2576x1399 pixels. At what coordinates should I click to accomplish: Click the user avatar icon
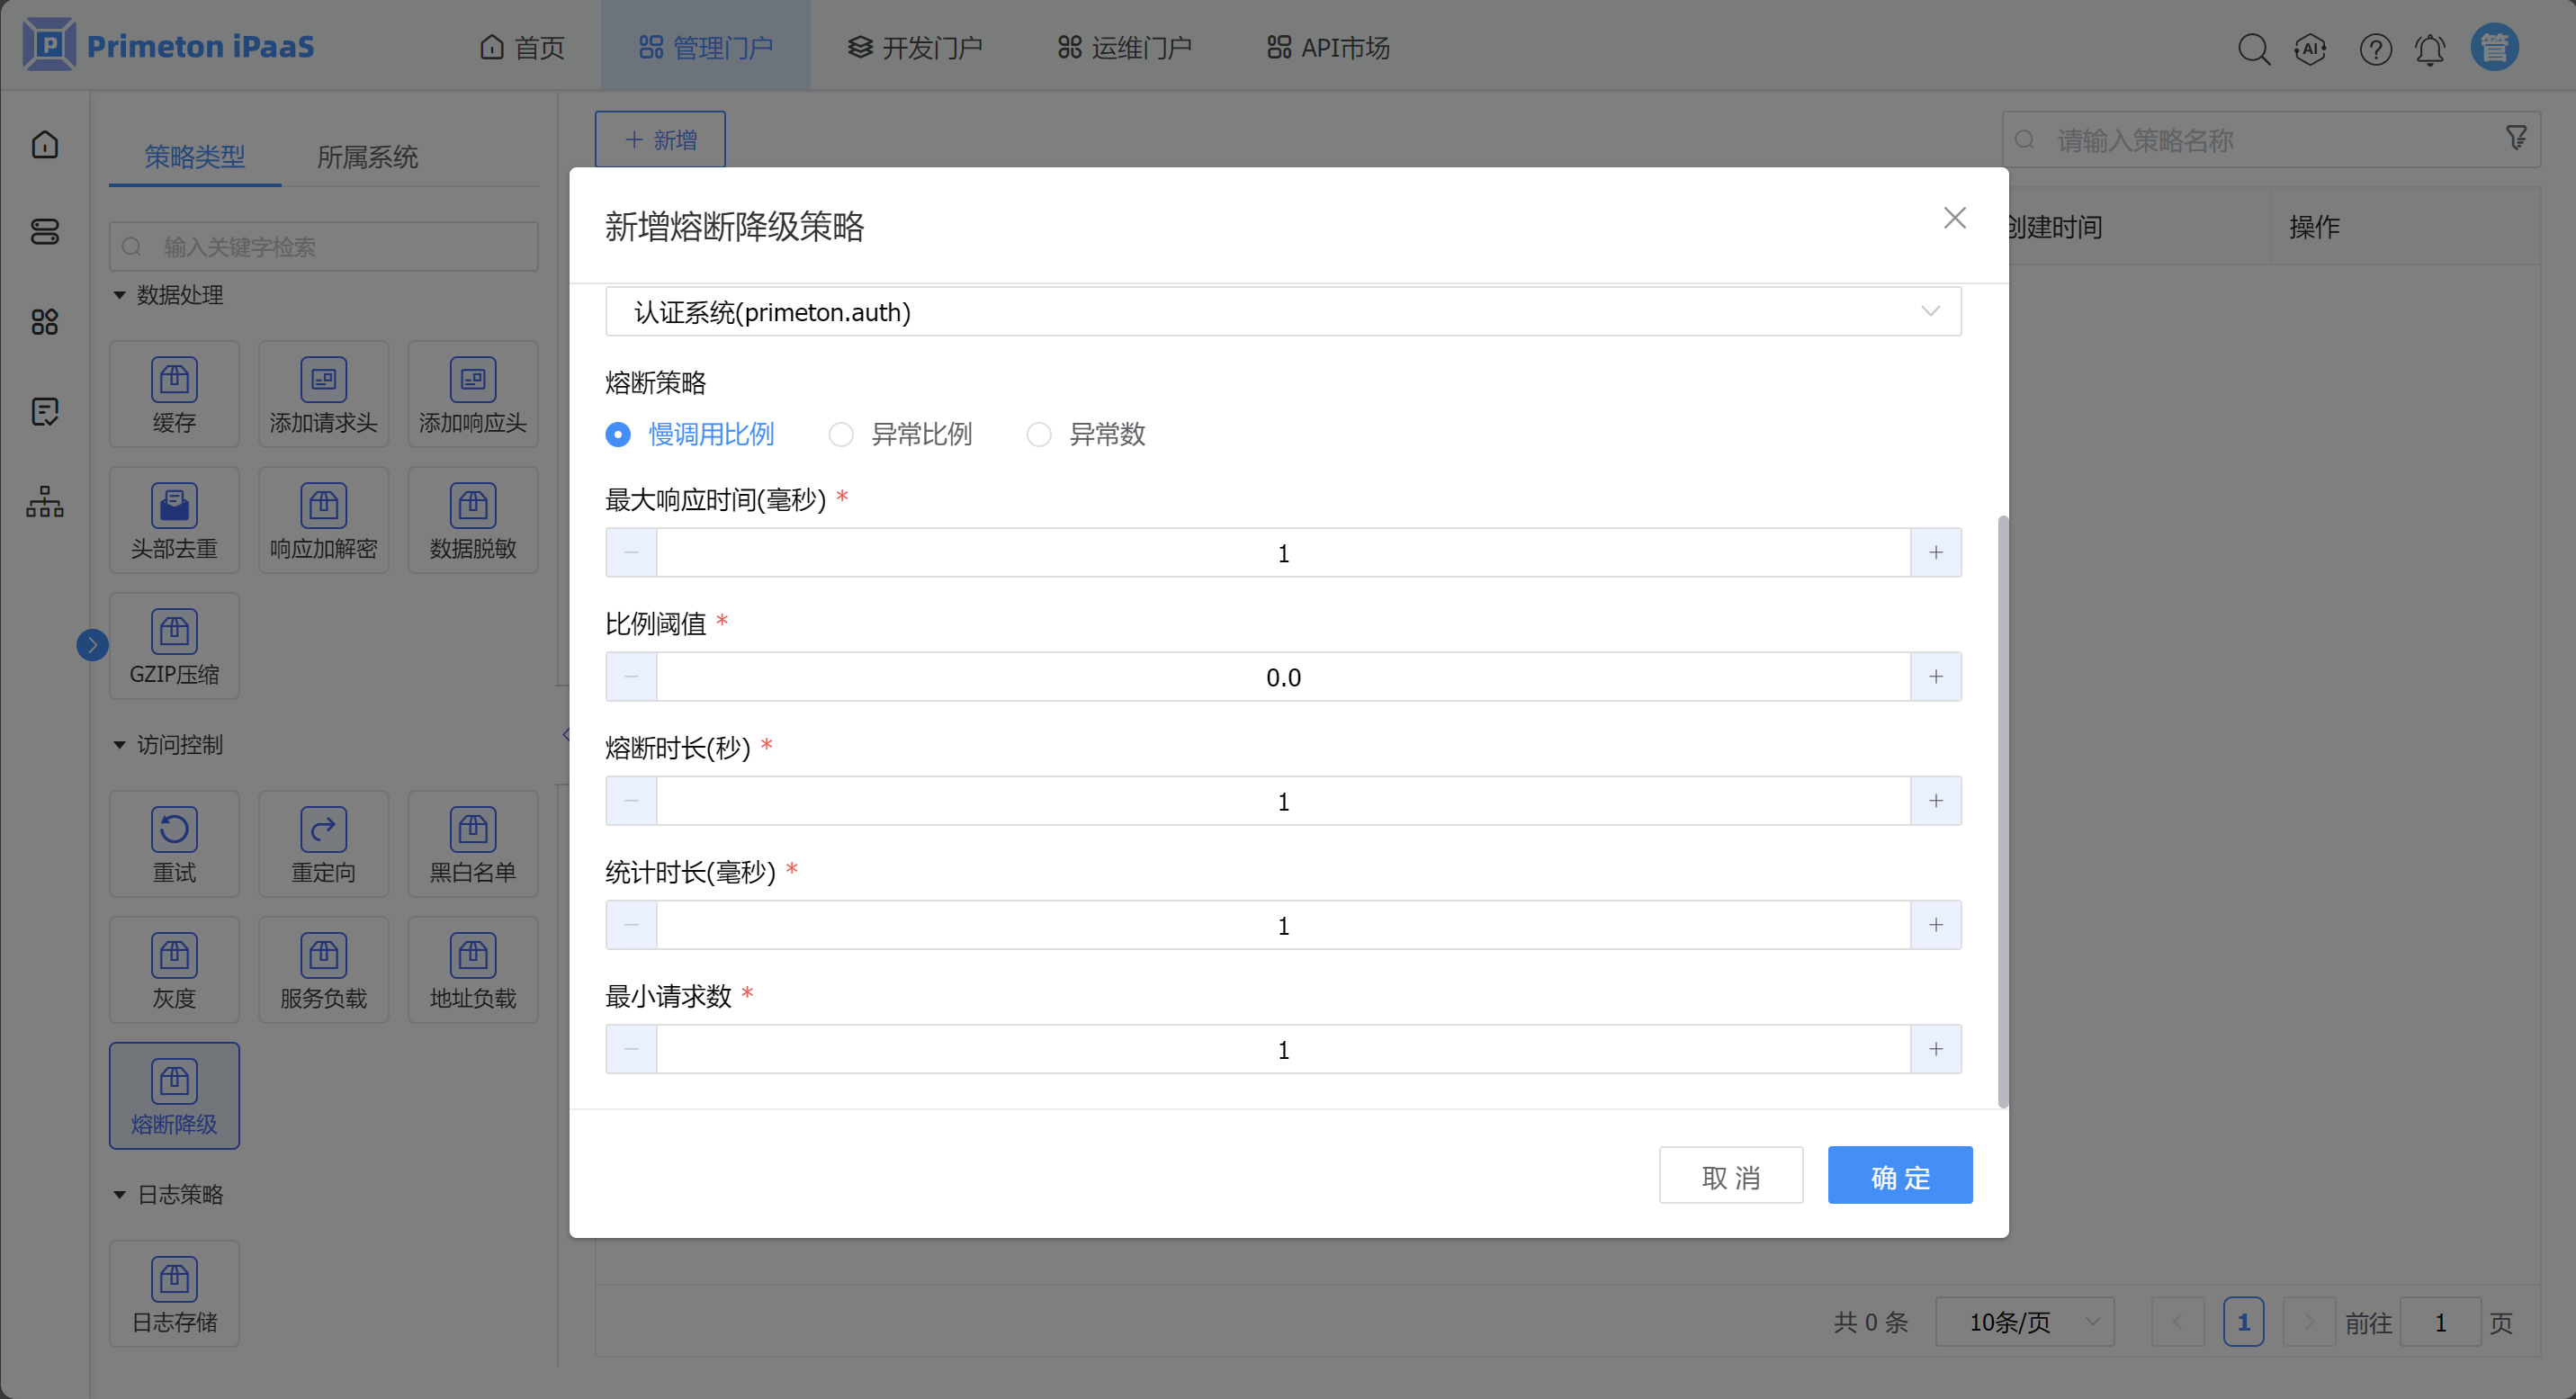click(x=2494, y=47)
